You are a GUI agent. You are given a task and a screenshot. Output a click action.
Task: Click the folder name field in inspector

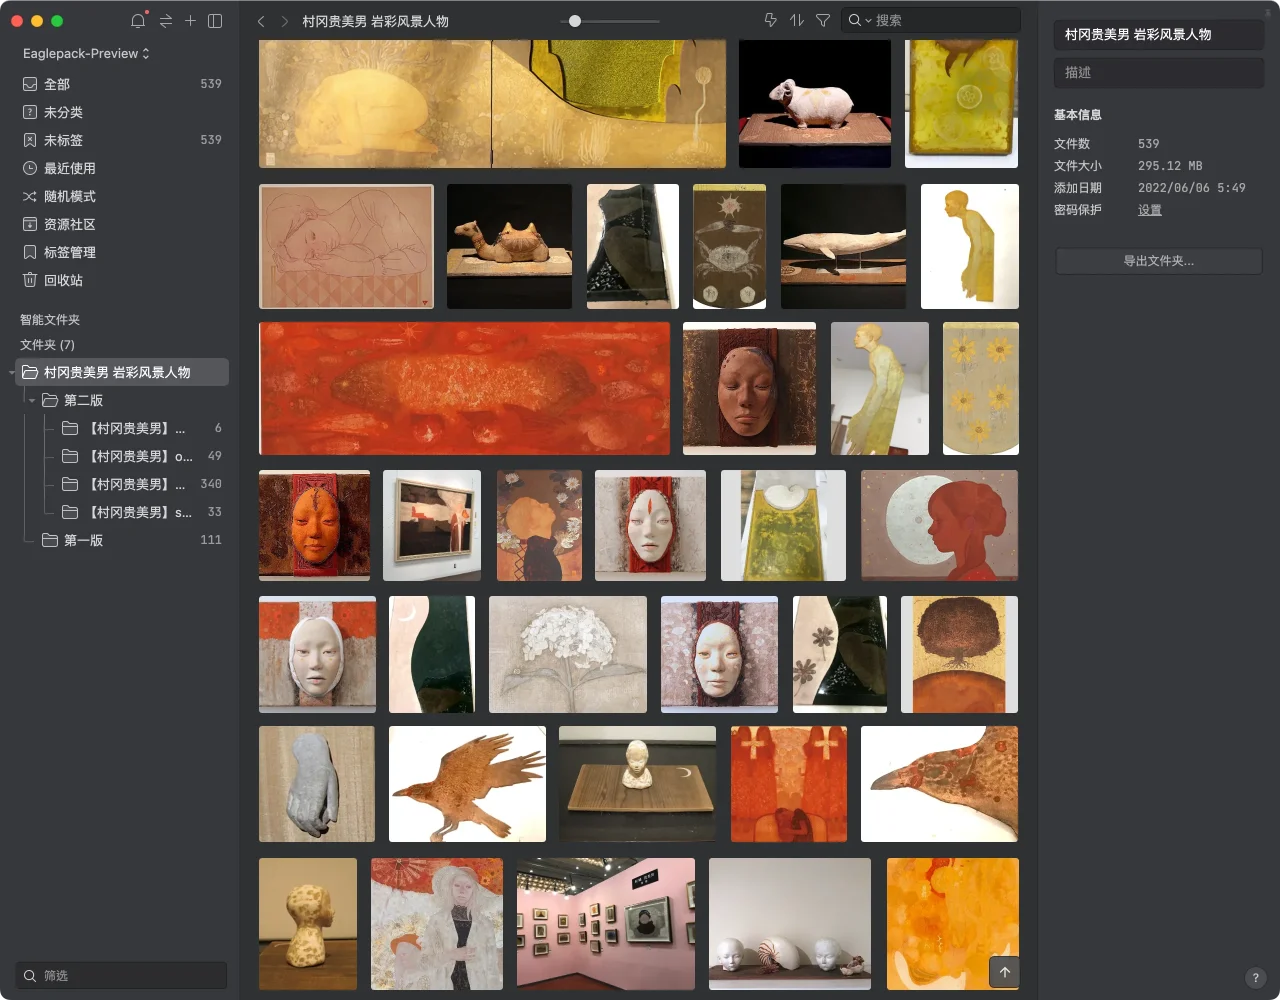coord(1158,34)
